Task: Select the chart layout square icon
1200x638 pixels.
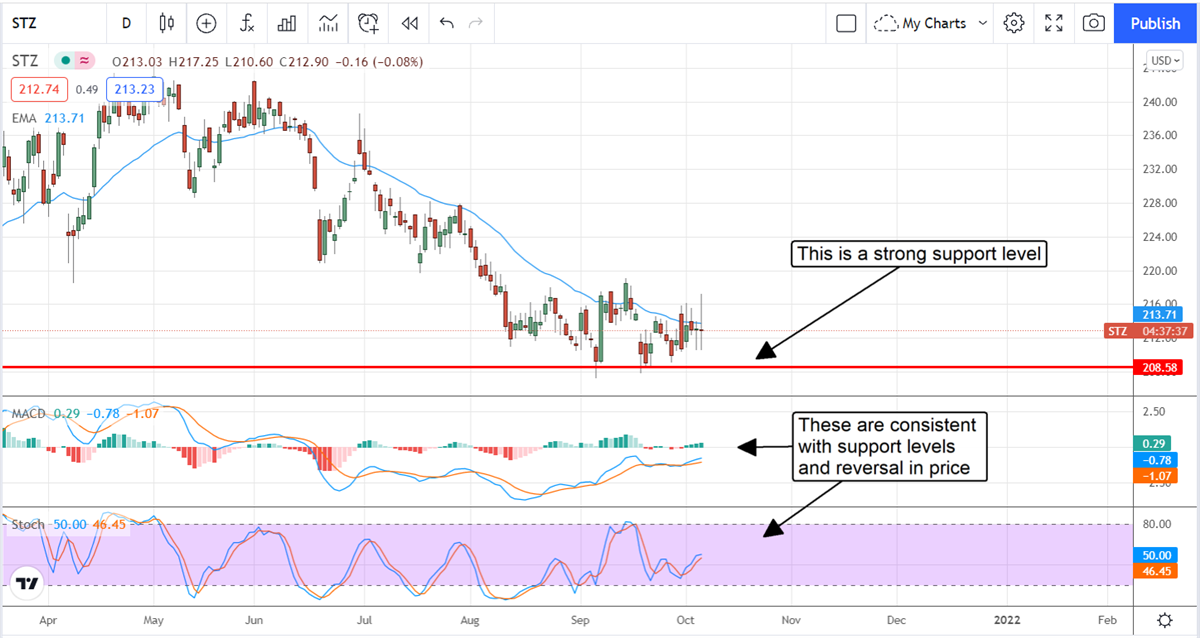Action: (846, 22)
